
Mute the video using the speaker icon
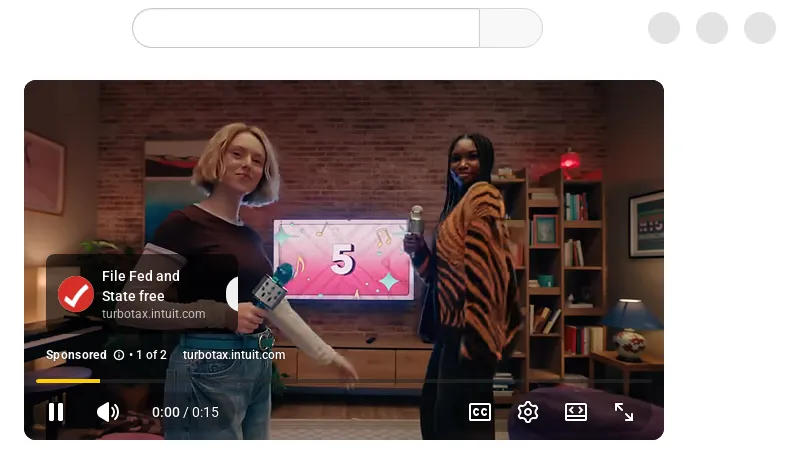[108, 412]
